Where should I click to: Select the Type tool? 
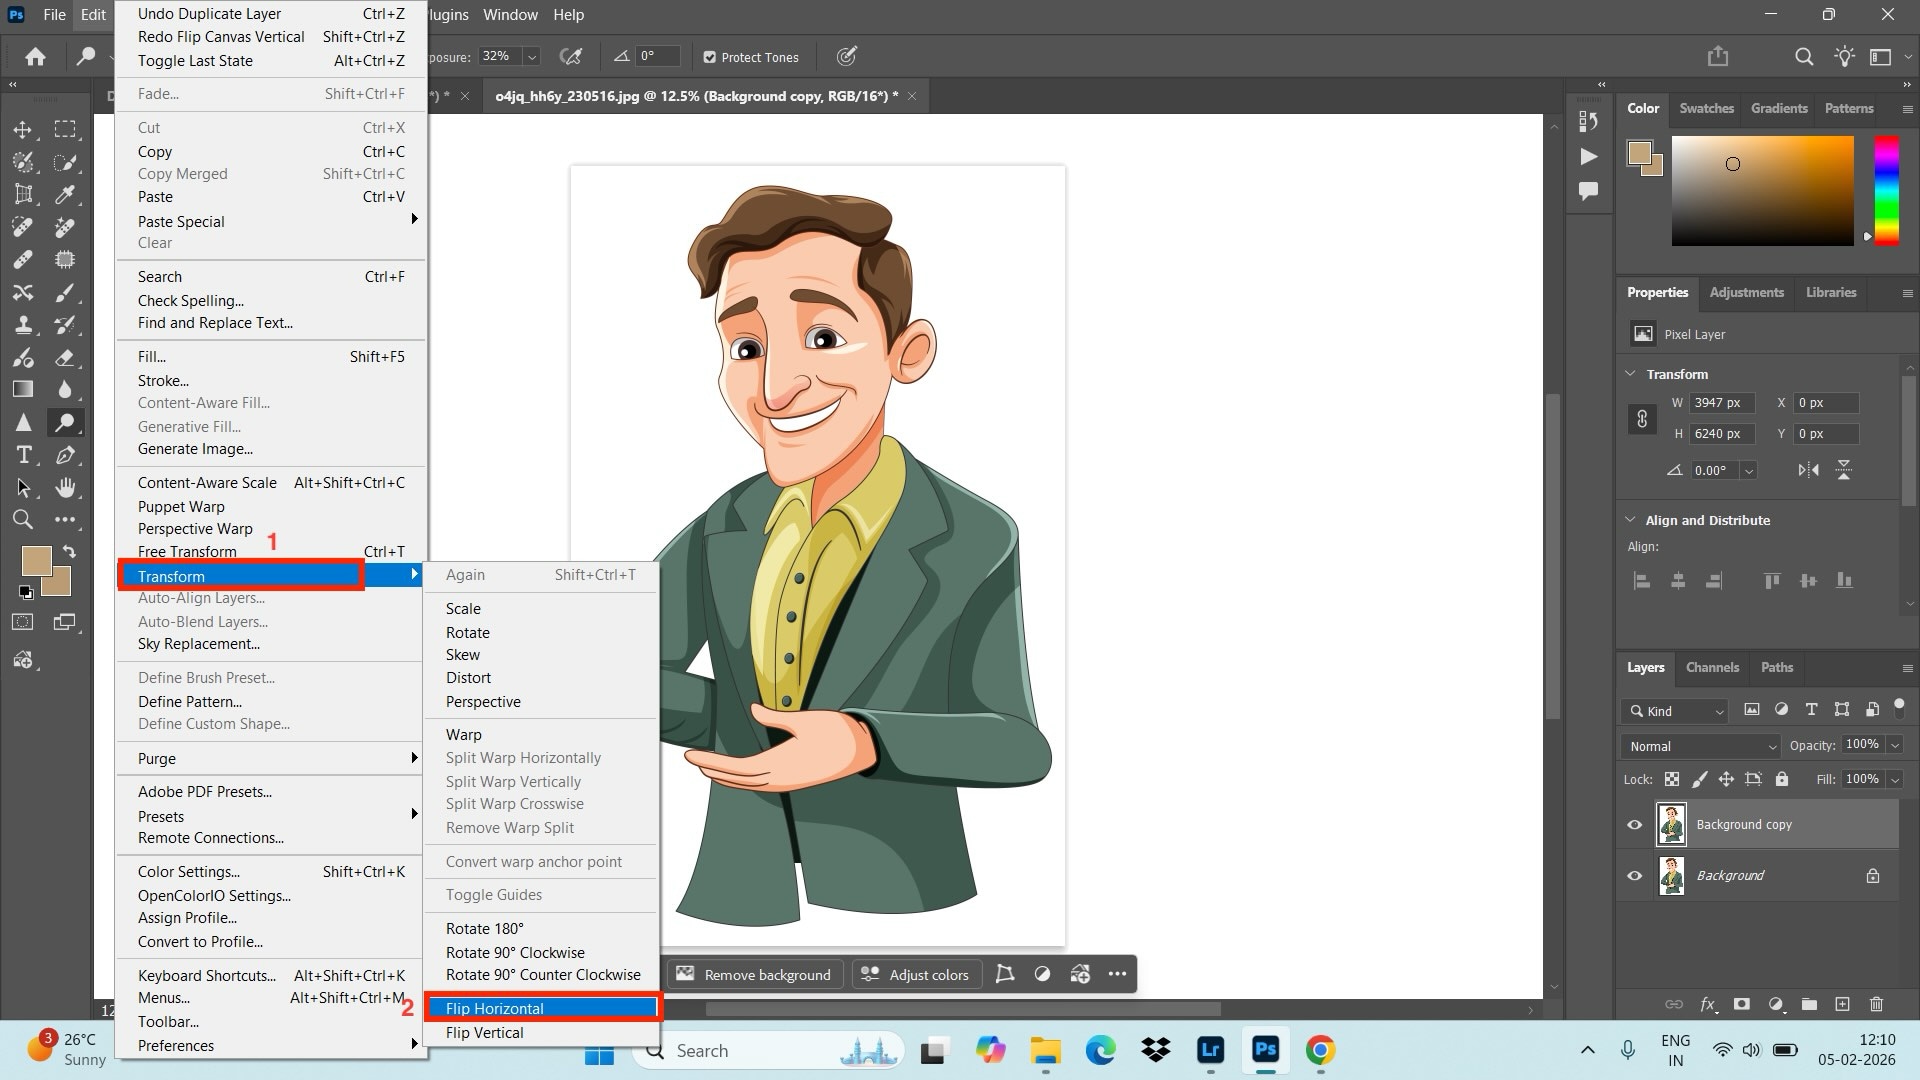pos(24,455)
